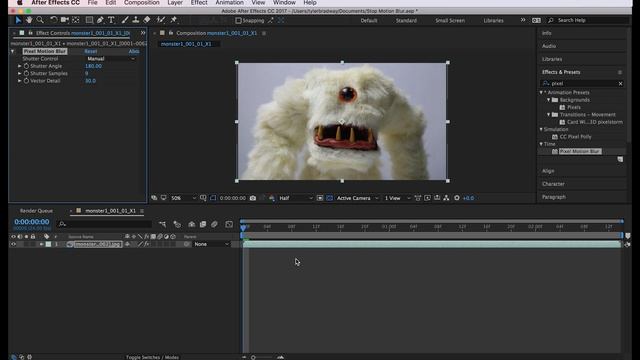Toggle Enable Motion Blur icon in timeline
The height and width of the screenshot is (360, 640).
click(x=214, y=224)
